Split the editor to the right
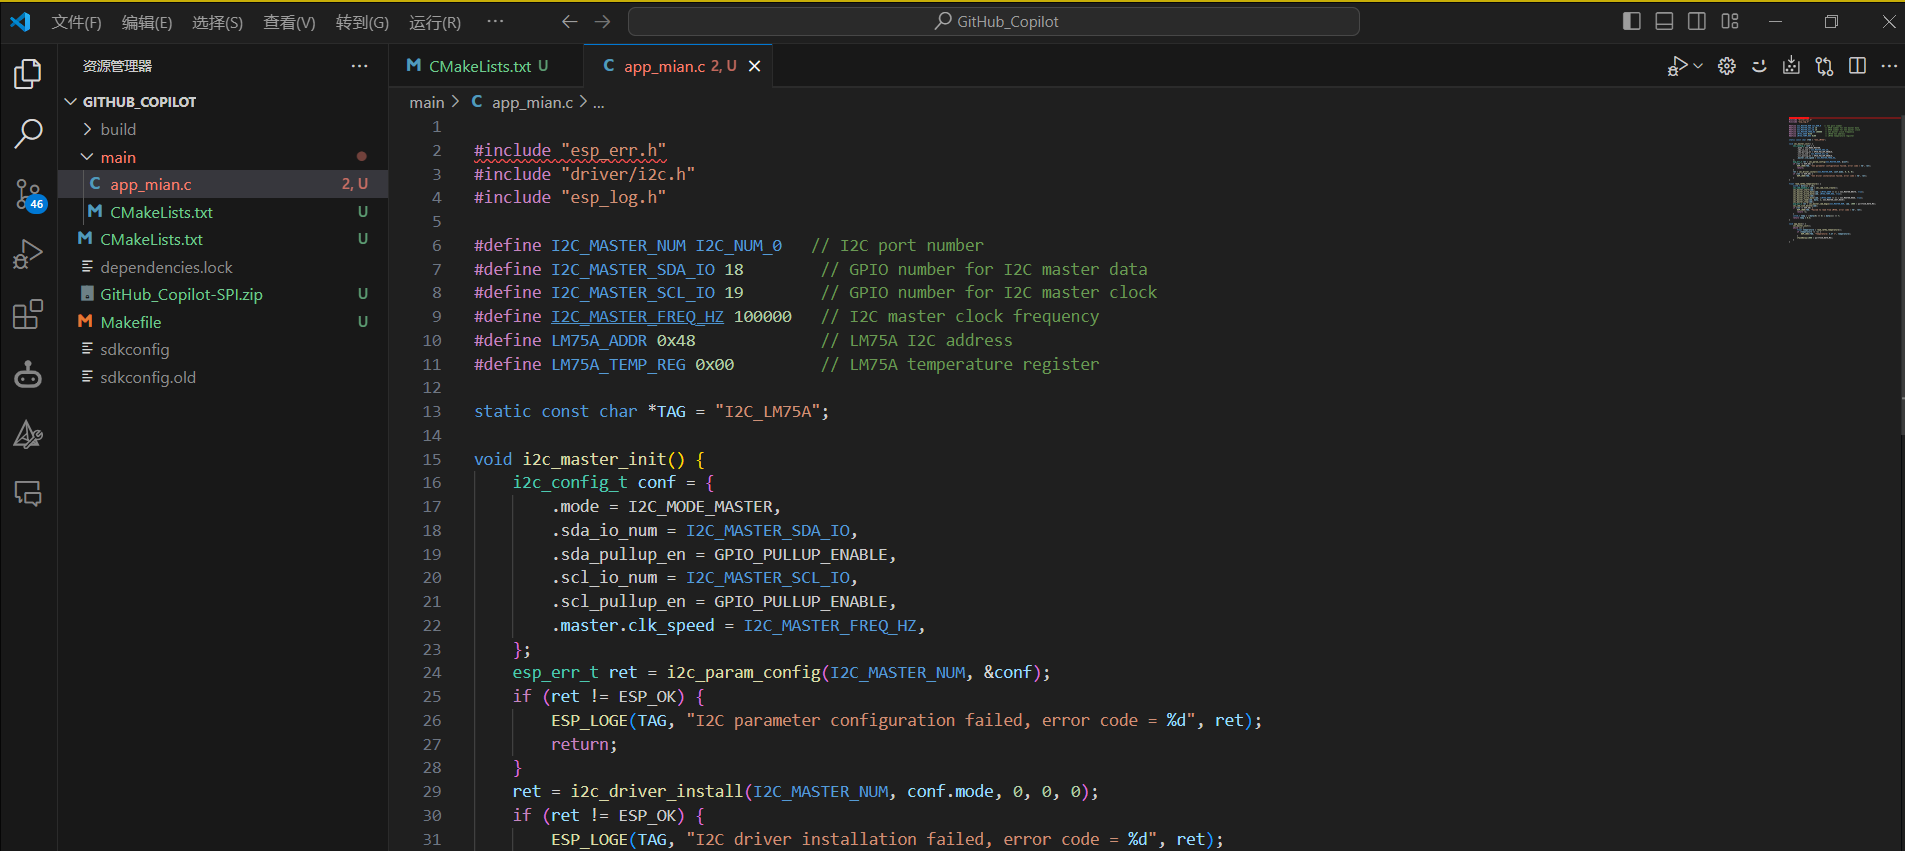The height and width of the screenshot is (851, 1905). click(1857, 66)
